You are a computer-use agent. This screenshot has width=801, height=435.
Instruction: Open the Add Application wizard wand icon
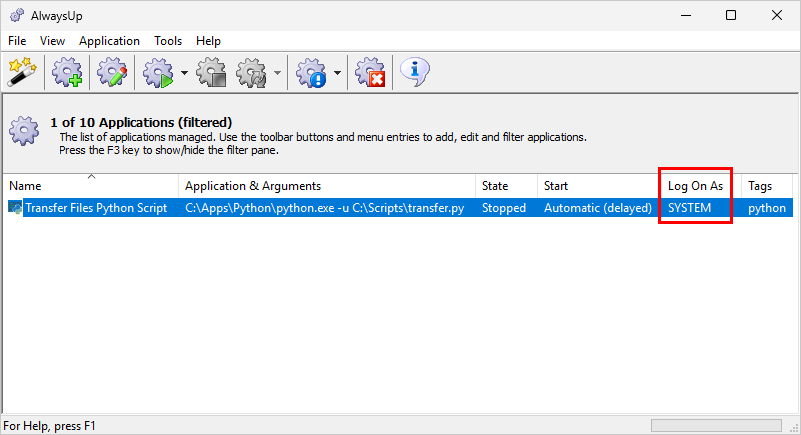click(x=22, y=72)
